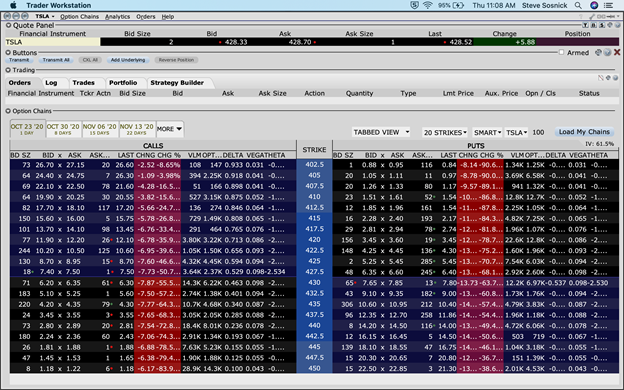
Task: Open the TABBED VIEW dropdown
Action: [380, 132]
